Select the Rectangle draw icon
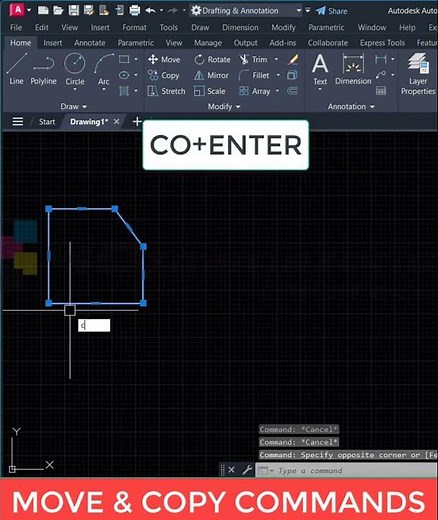The height and width of the screenshot is (520, 438). tap(124, 59)
